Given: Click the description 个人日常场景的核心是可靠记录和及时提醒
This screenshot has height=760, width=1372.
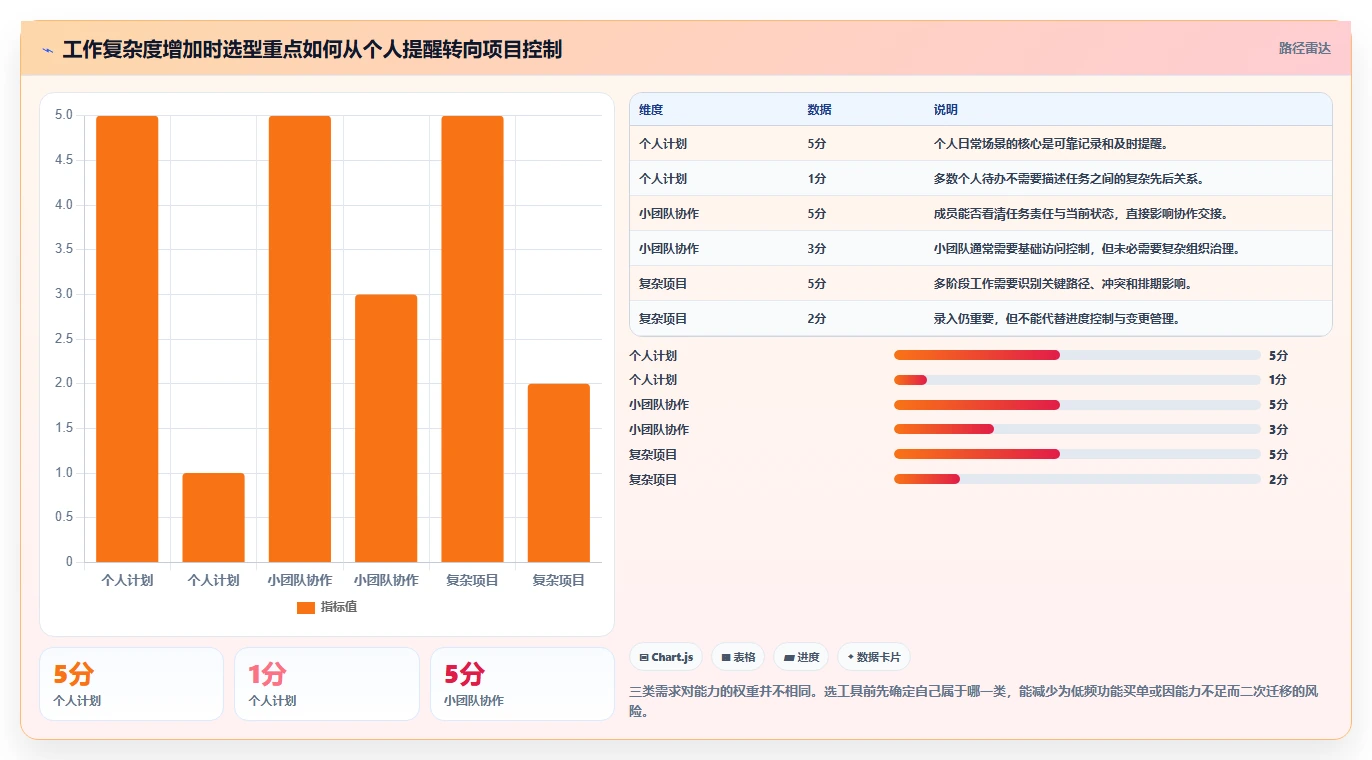Looking at the screenshot, I should pos(1050,144).
